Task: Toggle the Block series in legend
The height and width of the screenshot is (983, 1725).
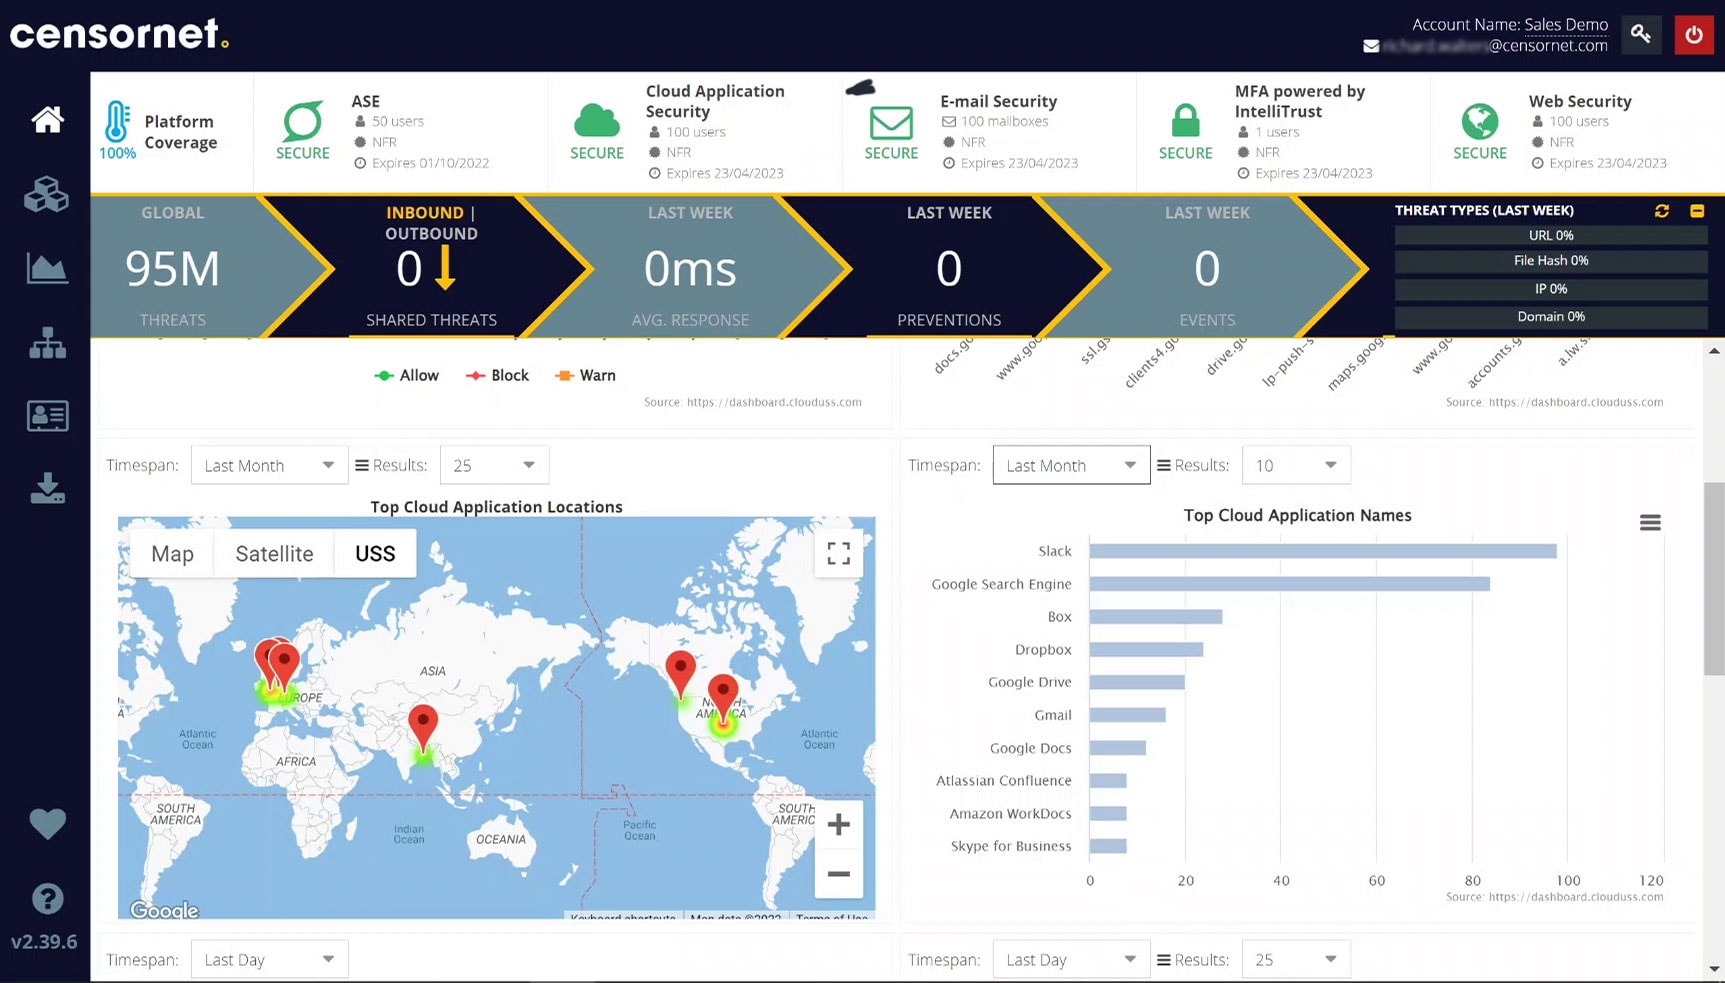Action: pyautogui.click(x=497, y=376)
